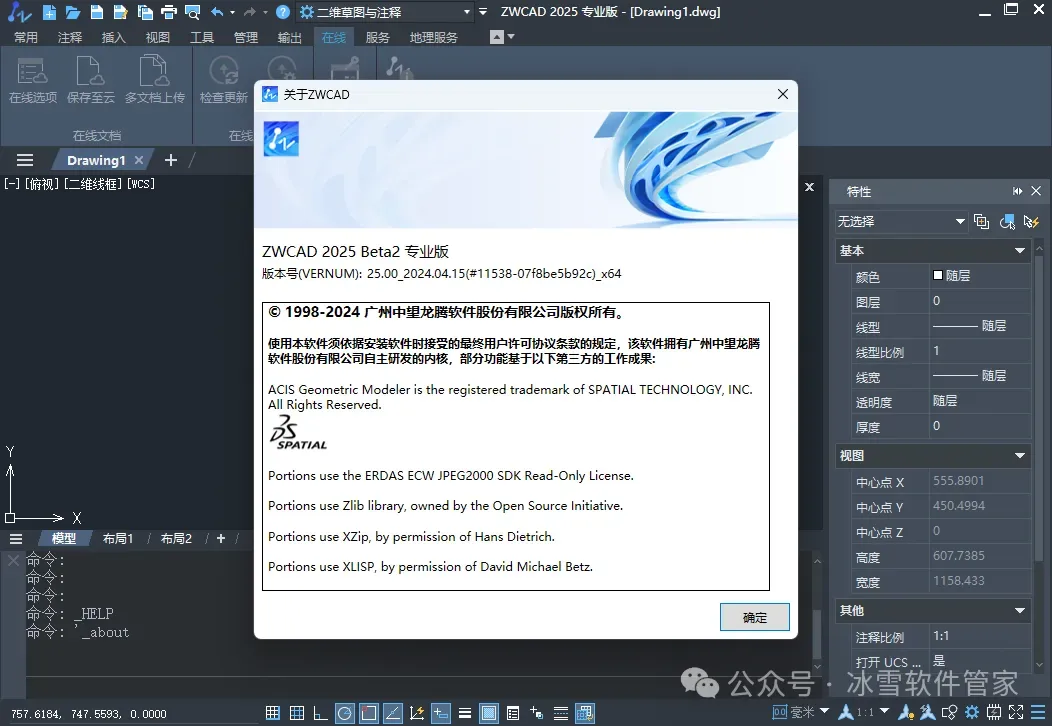The width and height of the screenshot is (1052, 726).
Task: Toggle object snap in status bar
Action: tap(368, 713)
